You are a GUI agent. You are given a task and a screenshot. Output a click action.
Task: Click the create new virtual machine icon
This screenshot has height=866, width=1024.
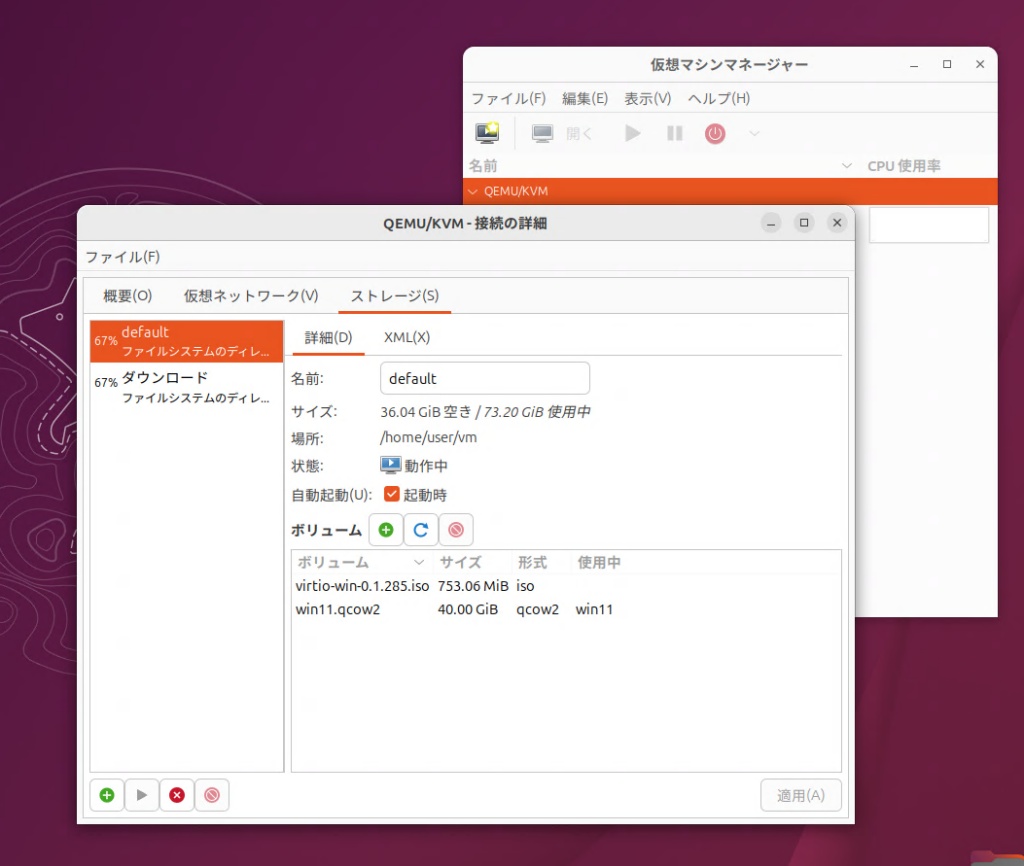pyautogui.click(x=487, y=133)
